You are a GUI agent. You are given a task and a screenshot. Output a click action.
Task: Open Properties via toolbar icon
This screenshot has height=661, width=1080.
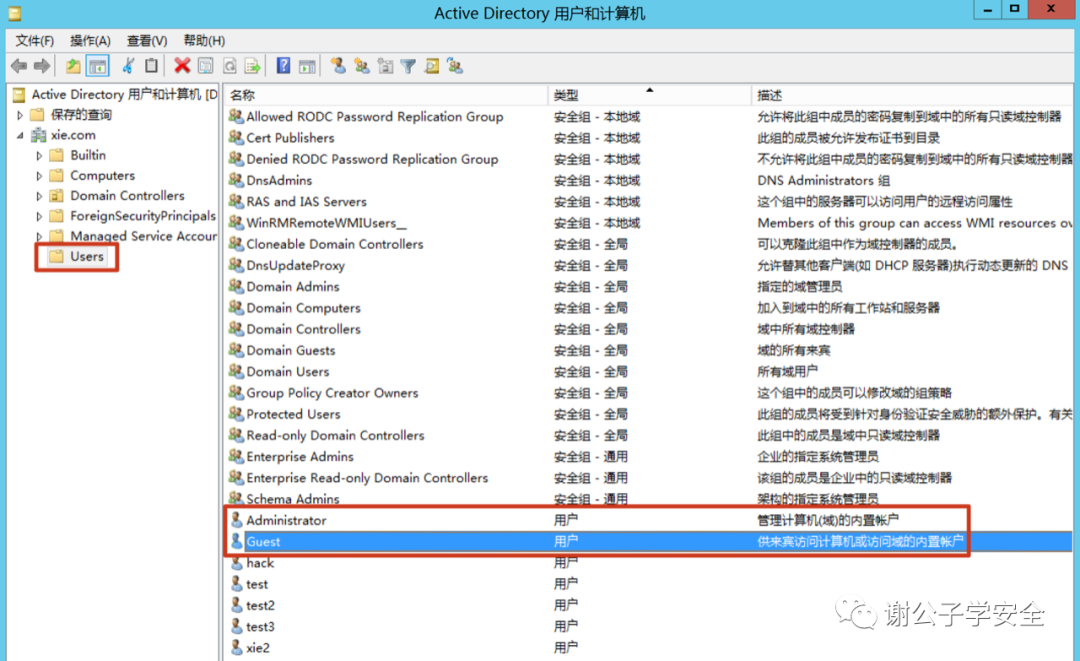click(205, 66)
